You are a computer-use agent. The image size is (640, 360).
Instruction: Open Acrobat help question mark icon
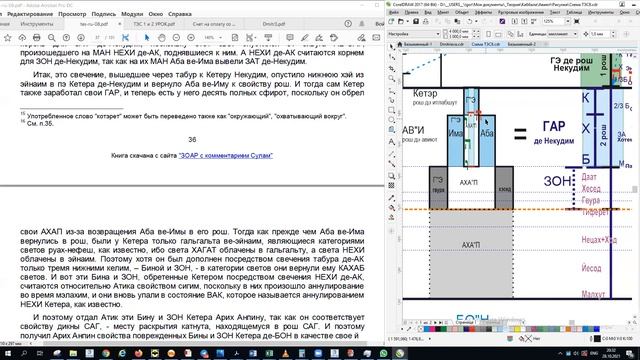(348, 24)
